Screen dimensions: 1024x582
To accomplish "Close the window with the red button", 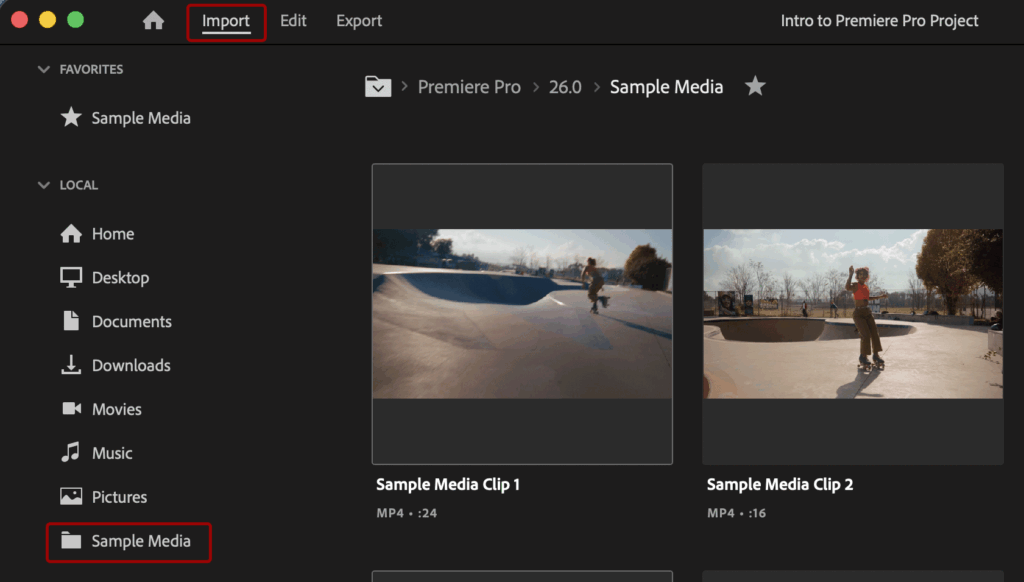I will (20, 20).
